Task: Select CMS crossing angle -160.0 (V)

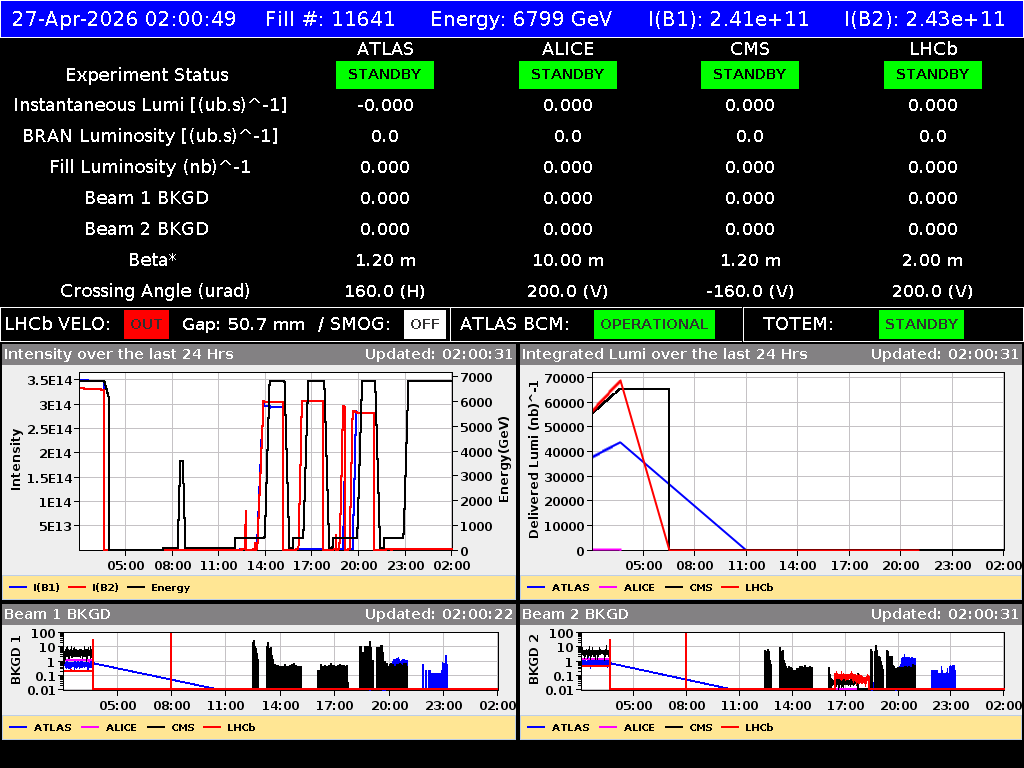Action: click(750, 291)
